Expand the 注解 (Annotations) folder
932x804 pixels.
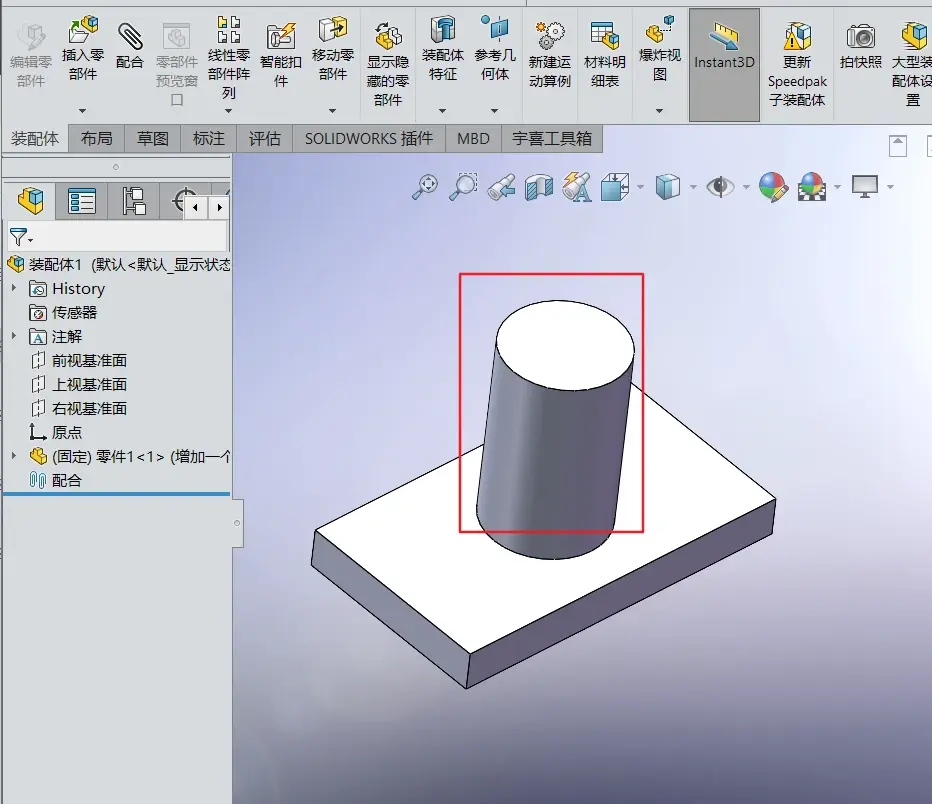click(14, 336)
